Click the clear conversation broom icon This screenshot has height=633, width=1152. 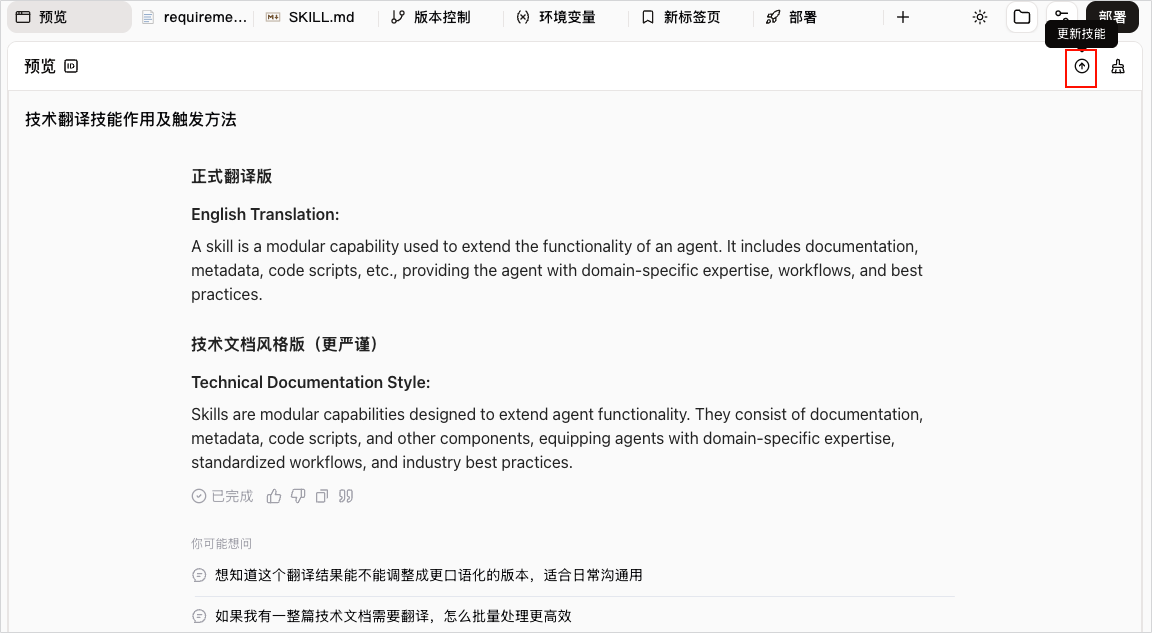click(x=1117, y=67)
